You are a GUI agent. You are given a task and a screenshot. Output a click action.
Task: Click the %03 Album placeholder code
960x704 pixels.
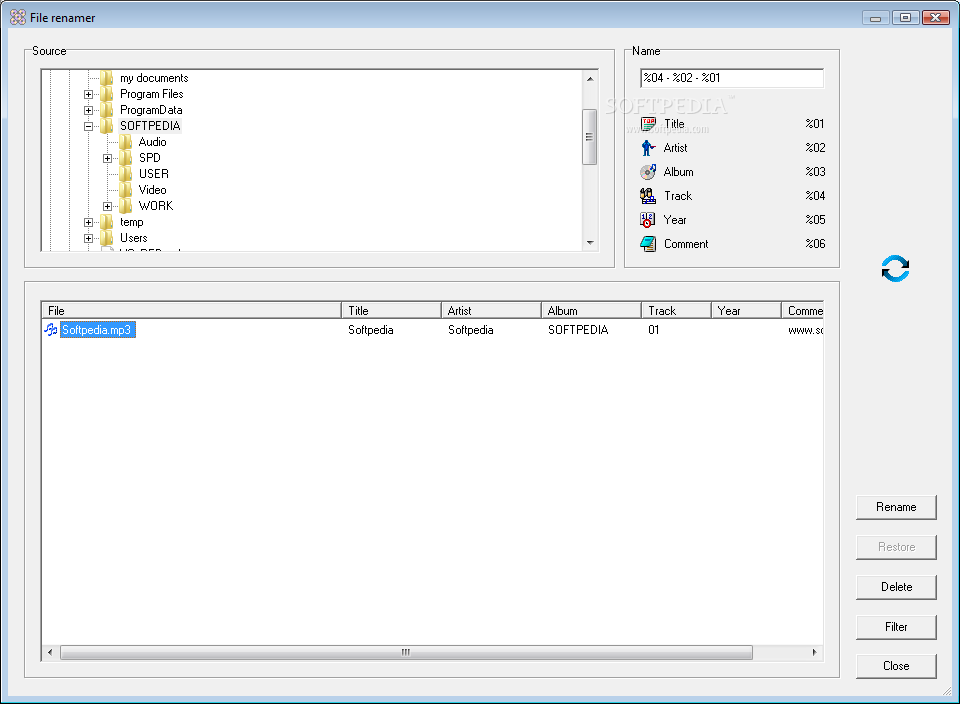click(x=815, y=171)
